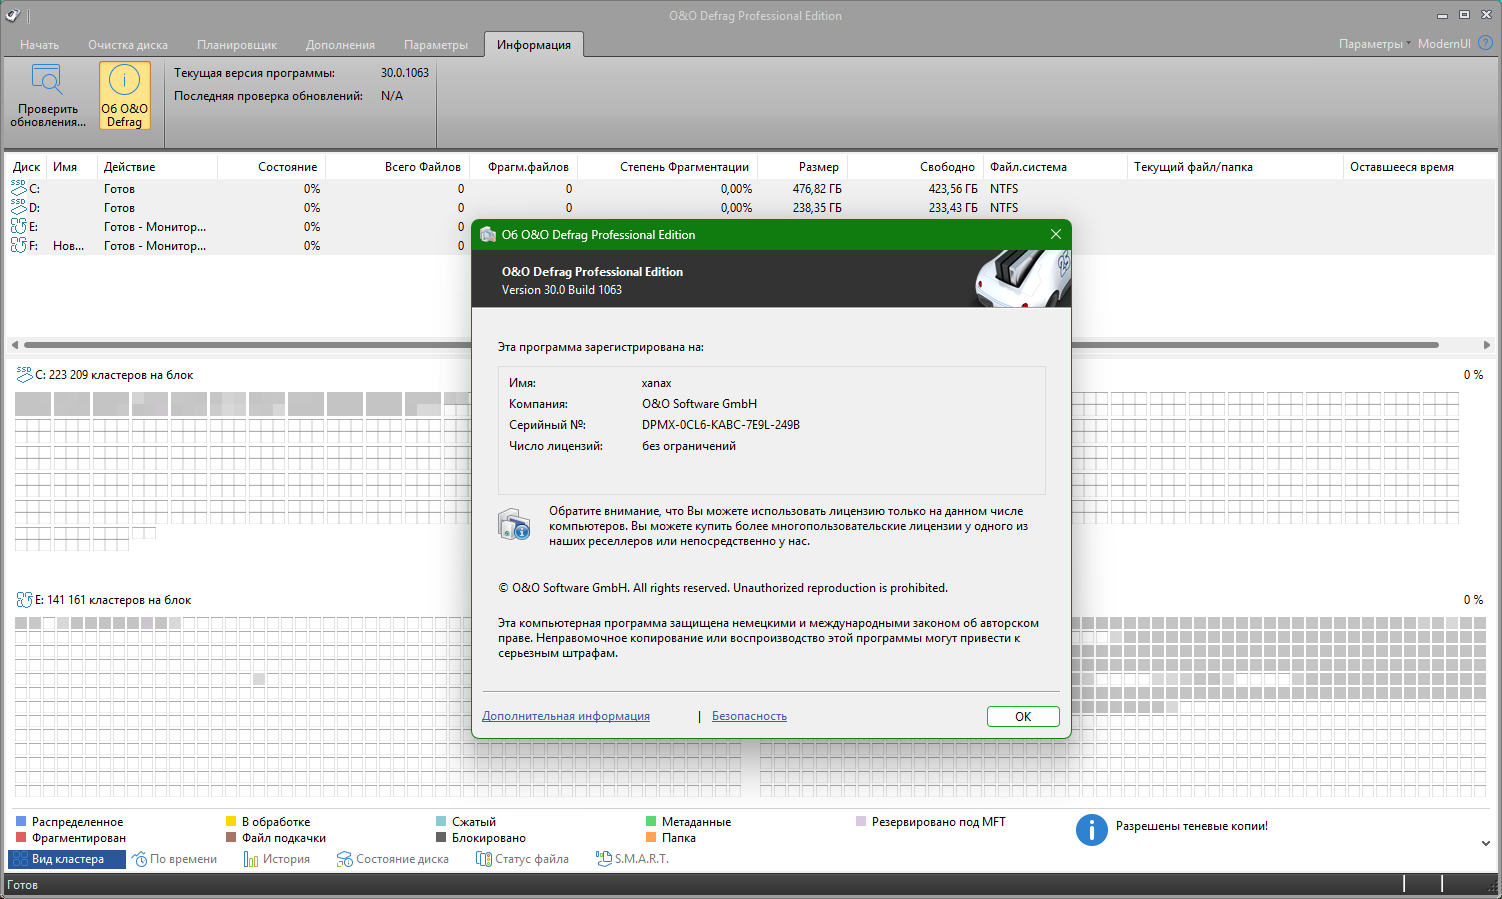Click the red Фрагментирован legend swatch
This screenshot has width=1502, height=899.
21,838
